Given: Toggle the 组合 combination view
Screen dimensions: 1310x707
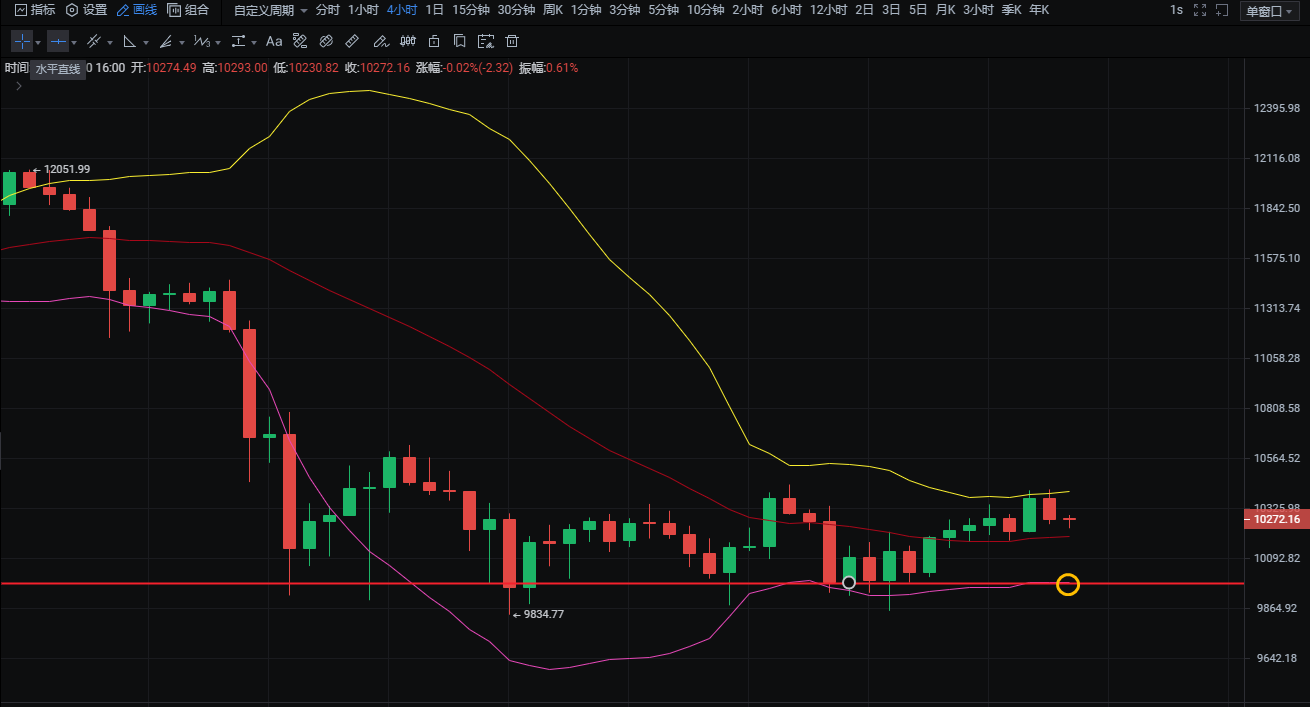Looking at the screenshot, I should coord(189,10).
